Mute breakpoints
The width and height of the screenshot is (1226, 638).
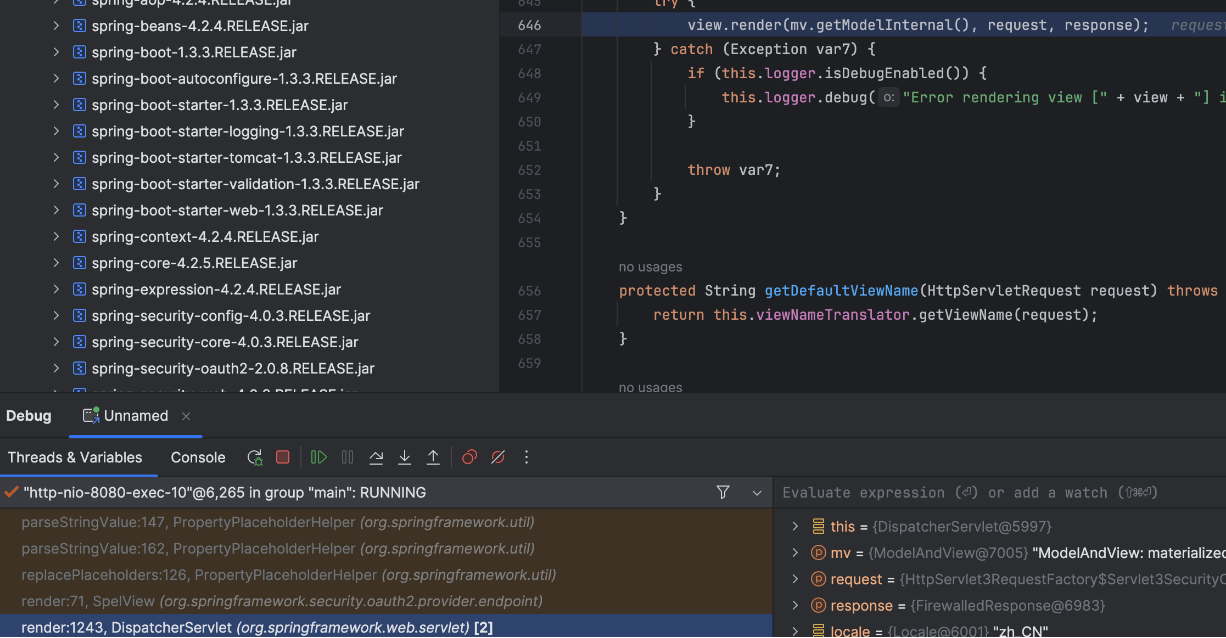point(498,457)
